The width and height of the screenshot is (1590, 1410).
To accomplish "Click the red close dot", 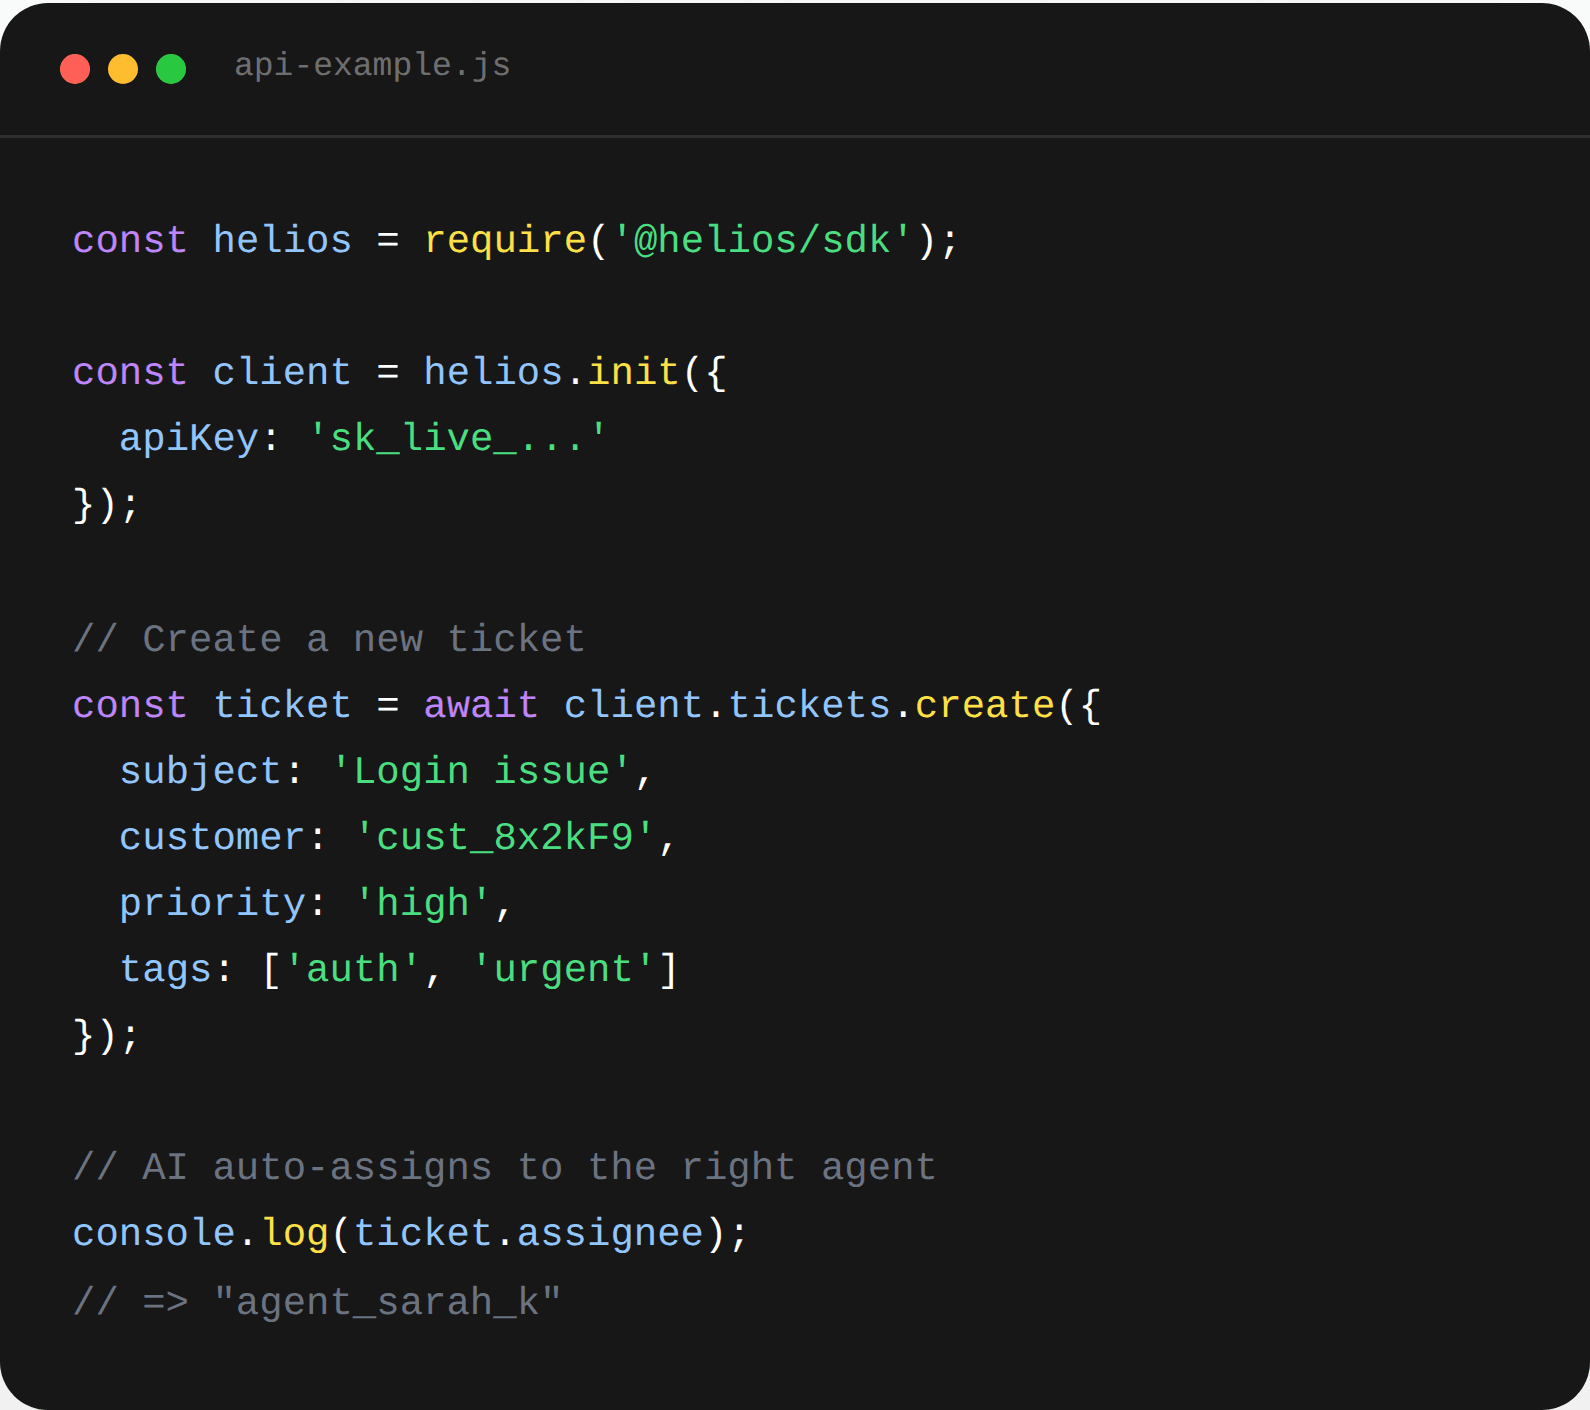I will coord(75,69).
